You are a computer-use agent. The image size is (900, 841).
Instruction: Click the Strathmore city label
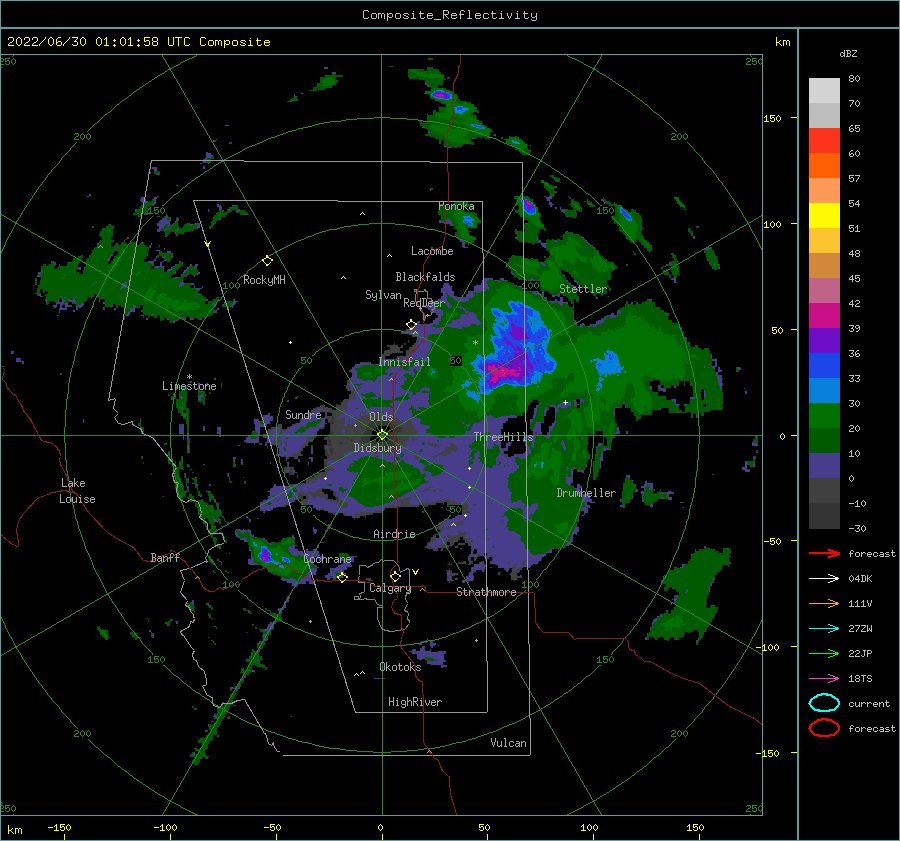486,592
